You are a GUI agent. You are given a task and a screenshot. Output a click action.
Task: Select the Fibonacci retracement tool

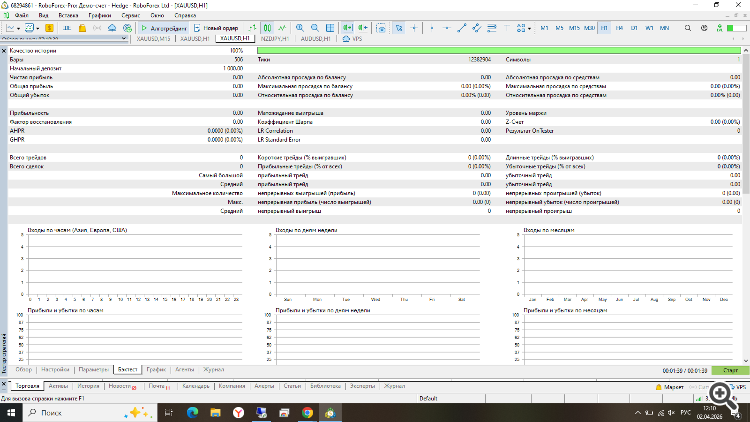491,28
